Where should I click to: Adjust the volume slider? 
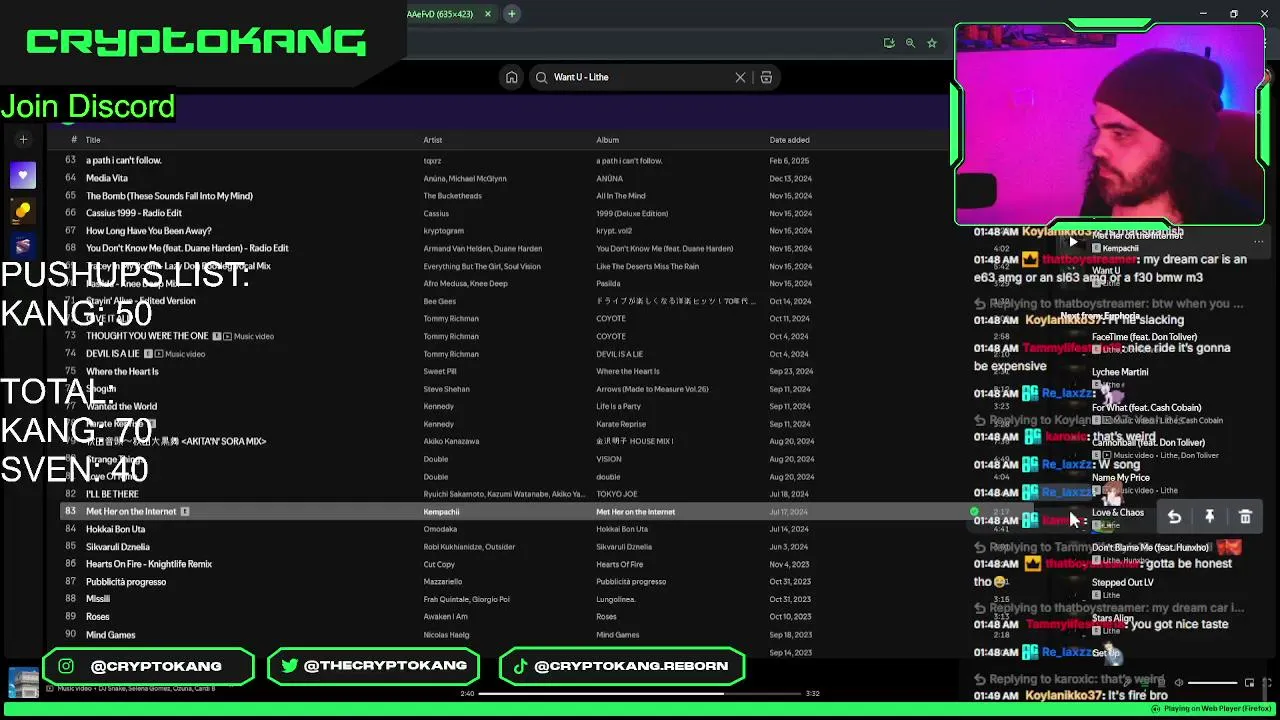(x=1212, y=683)
